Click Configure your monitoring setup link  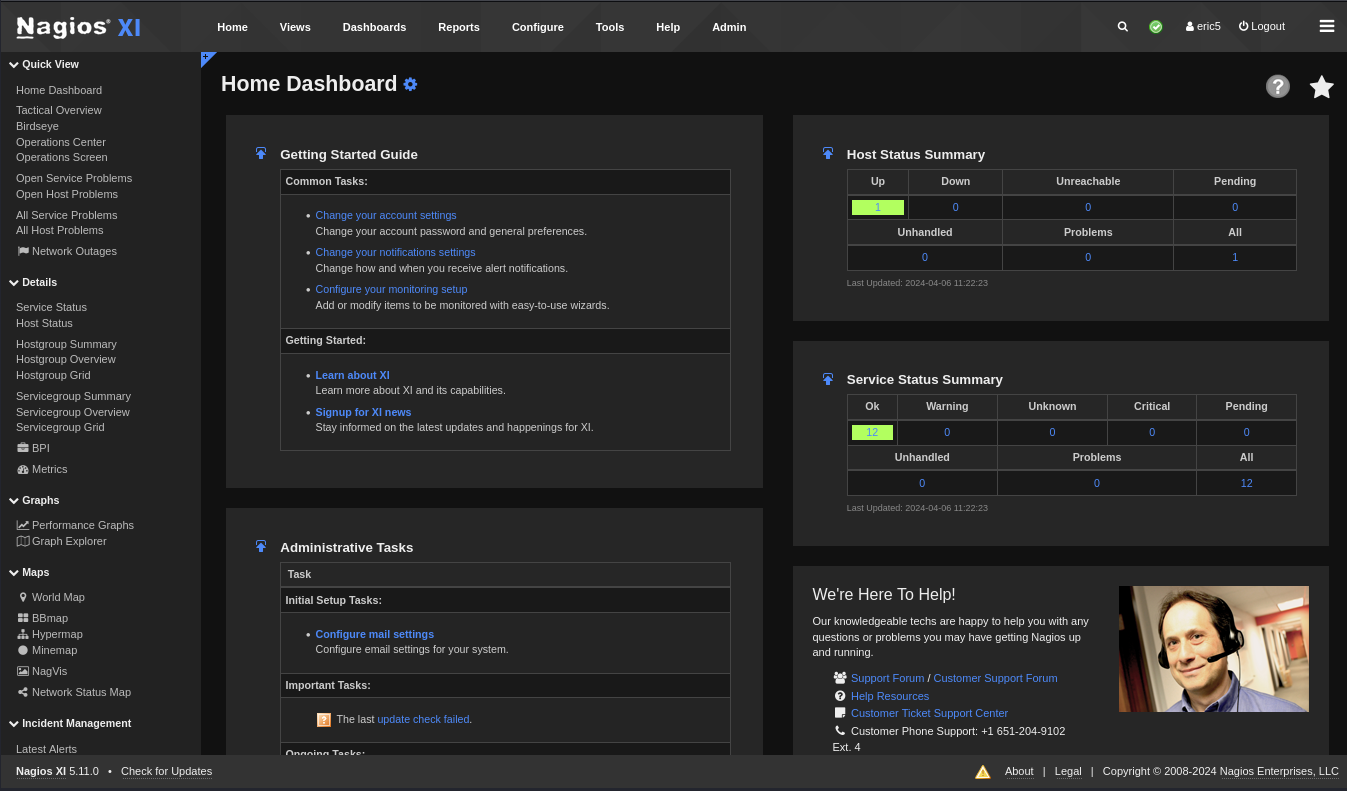pyautogui.click(x=391, y=289)
